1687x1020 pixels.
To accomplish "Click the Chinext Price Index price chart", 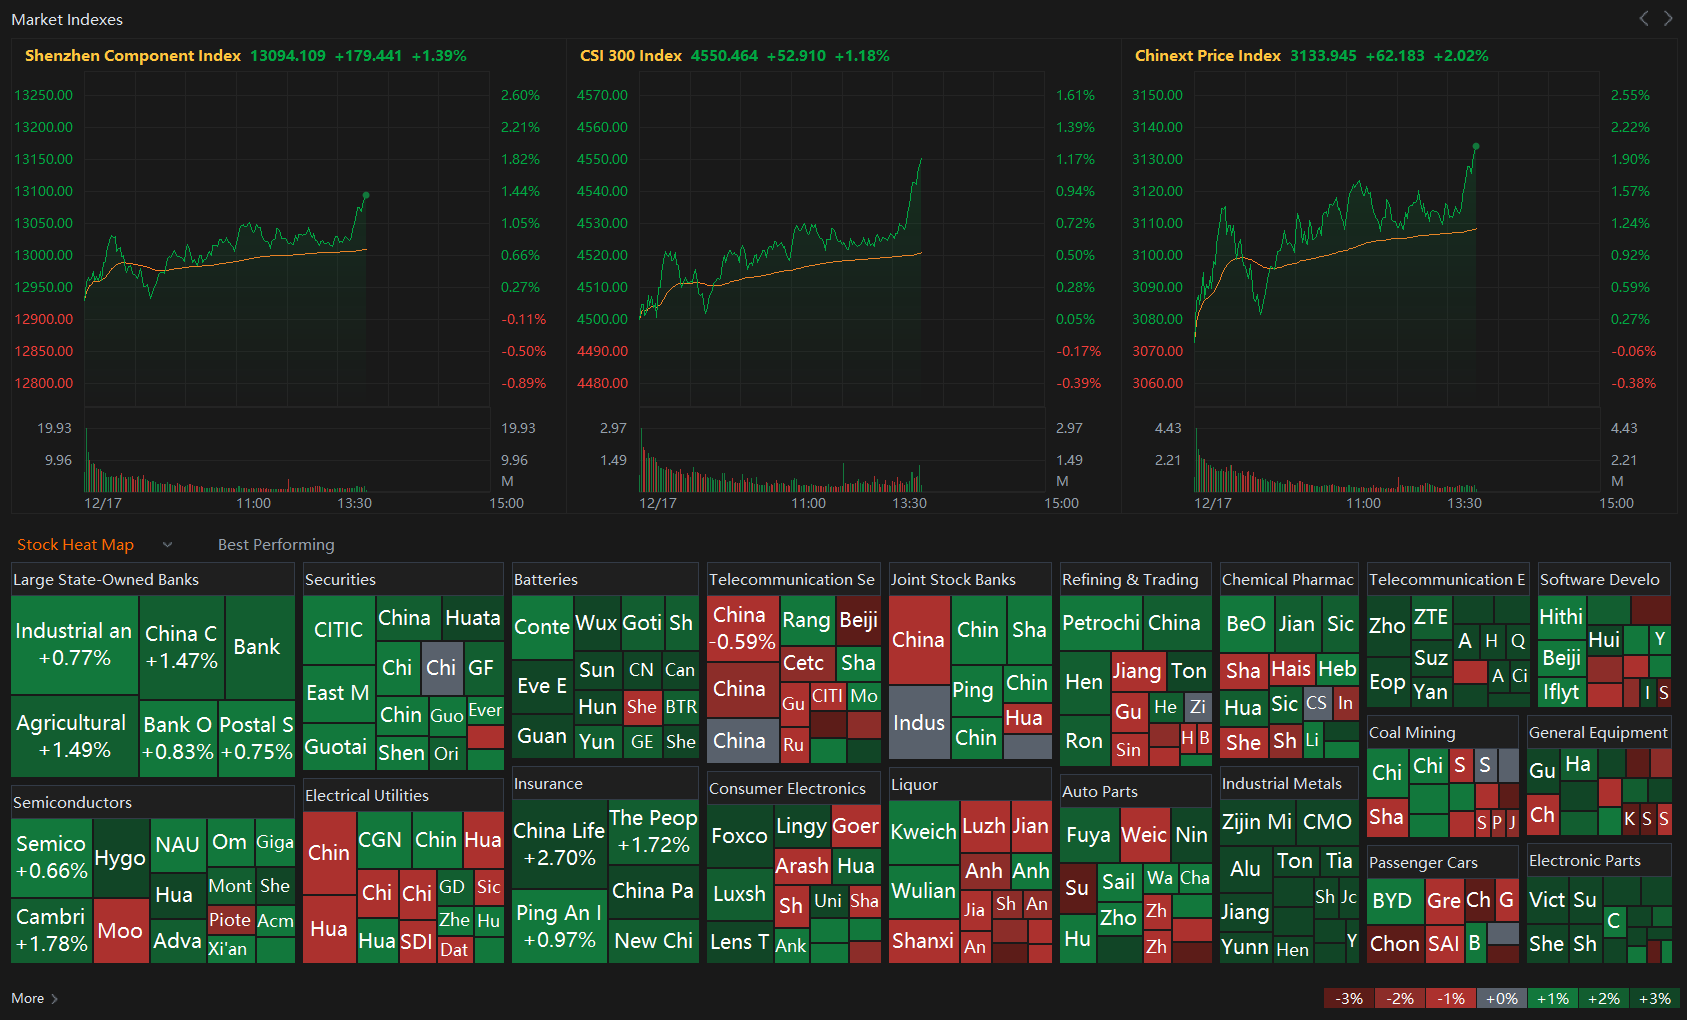I will pyautogui.click(x=1397, y=239).
